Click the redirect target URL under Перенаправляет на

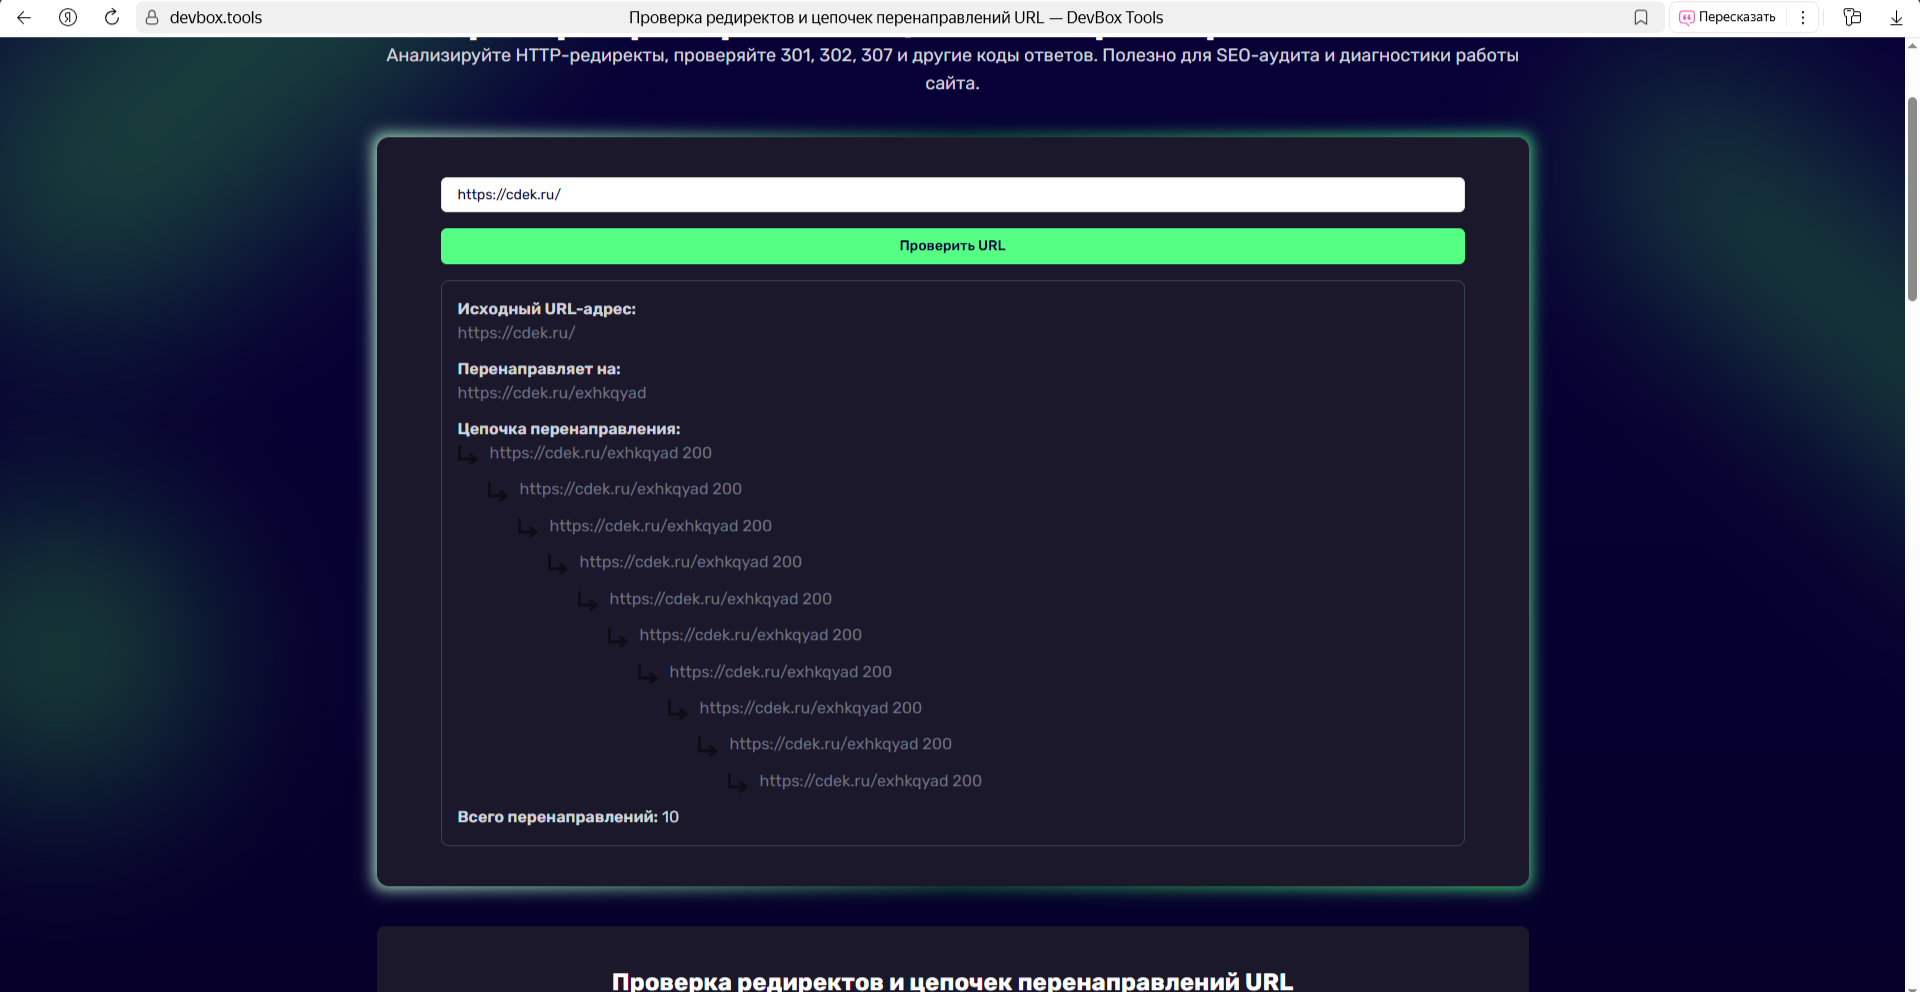click(552, 393)
